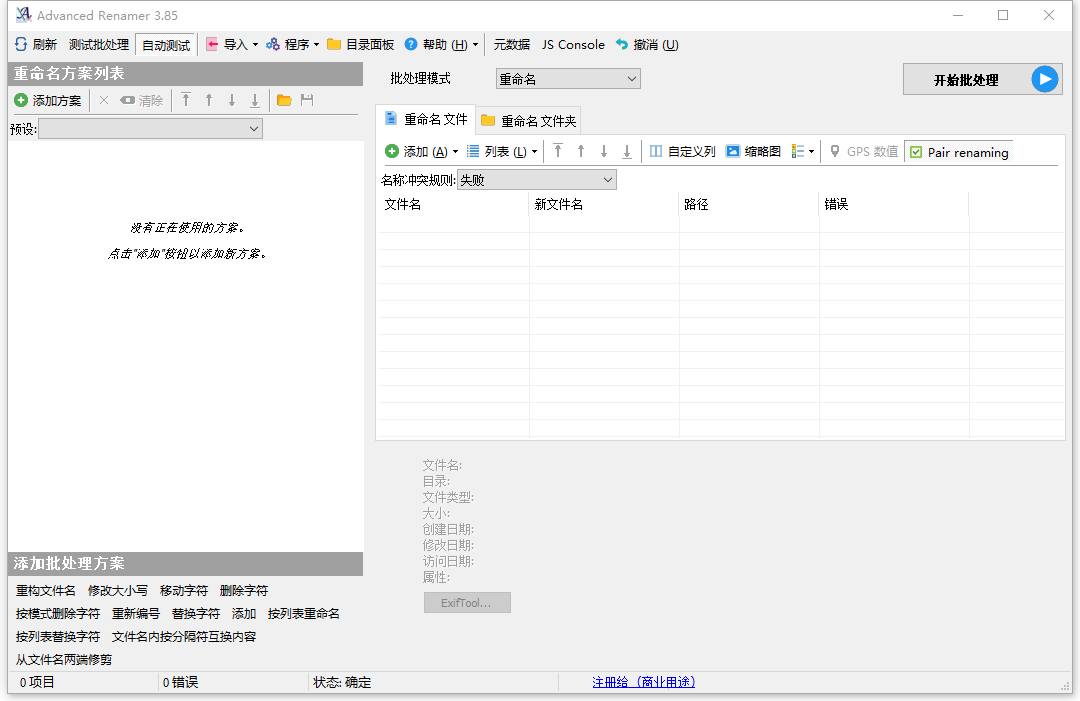
Task: Add 按列表重命名 method
Action: pyautogui.click(x=304, y=614)
